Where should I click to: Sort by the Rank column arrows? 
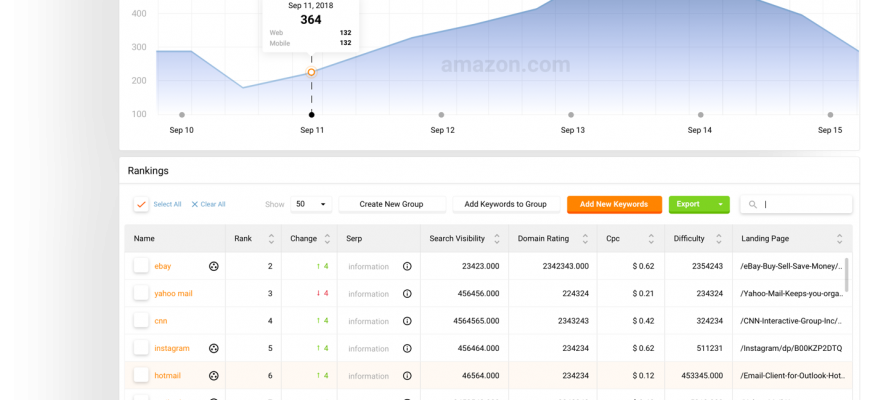[269, 239]
